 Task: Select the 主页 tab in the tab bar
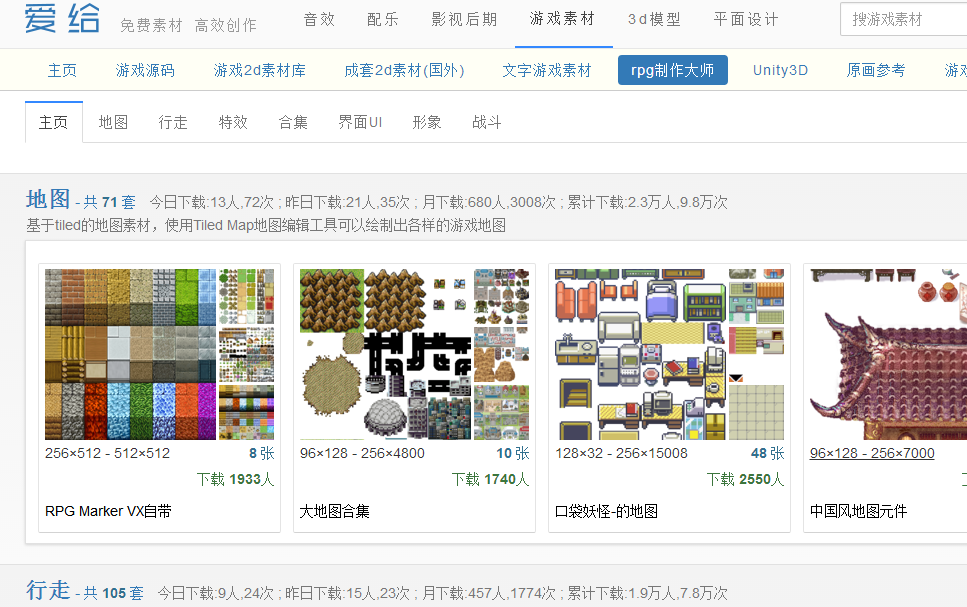click(x=54, y=122)
